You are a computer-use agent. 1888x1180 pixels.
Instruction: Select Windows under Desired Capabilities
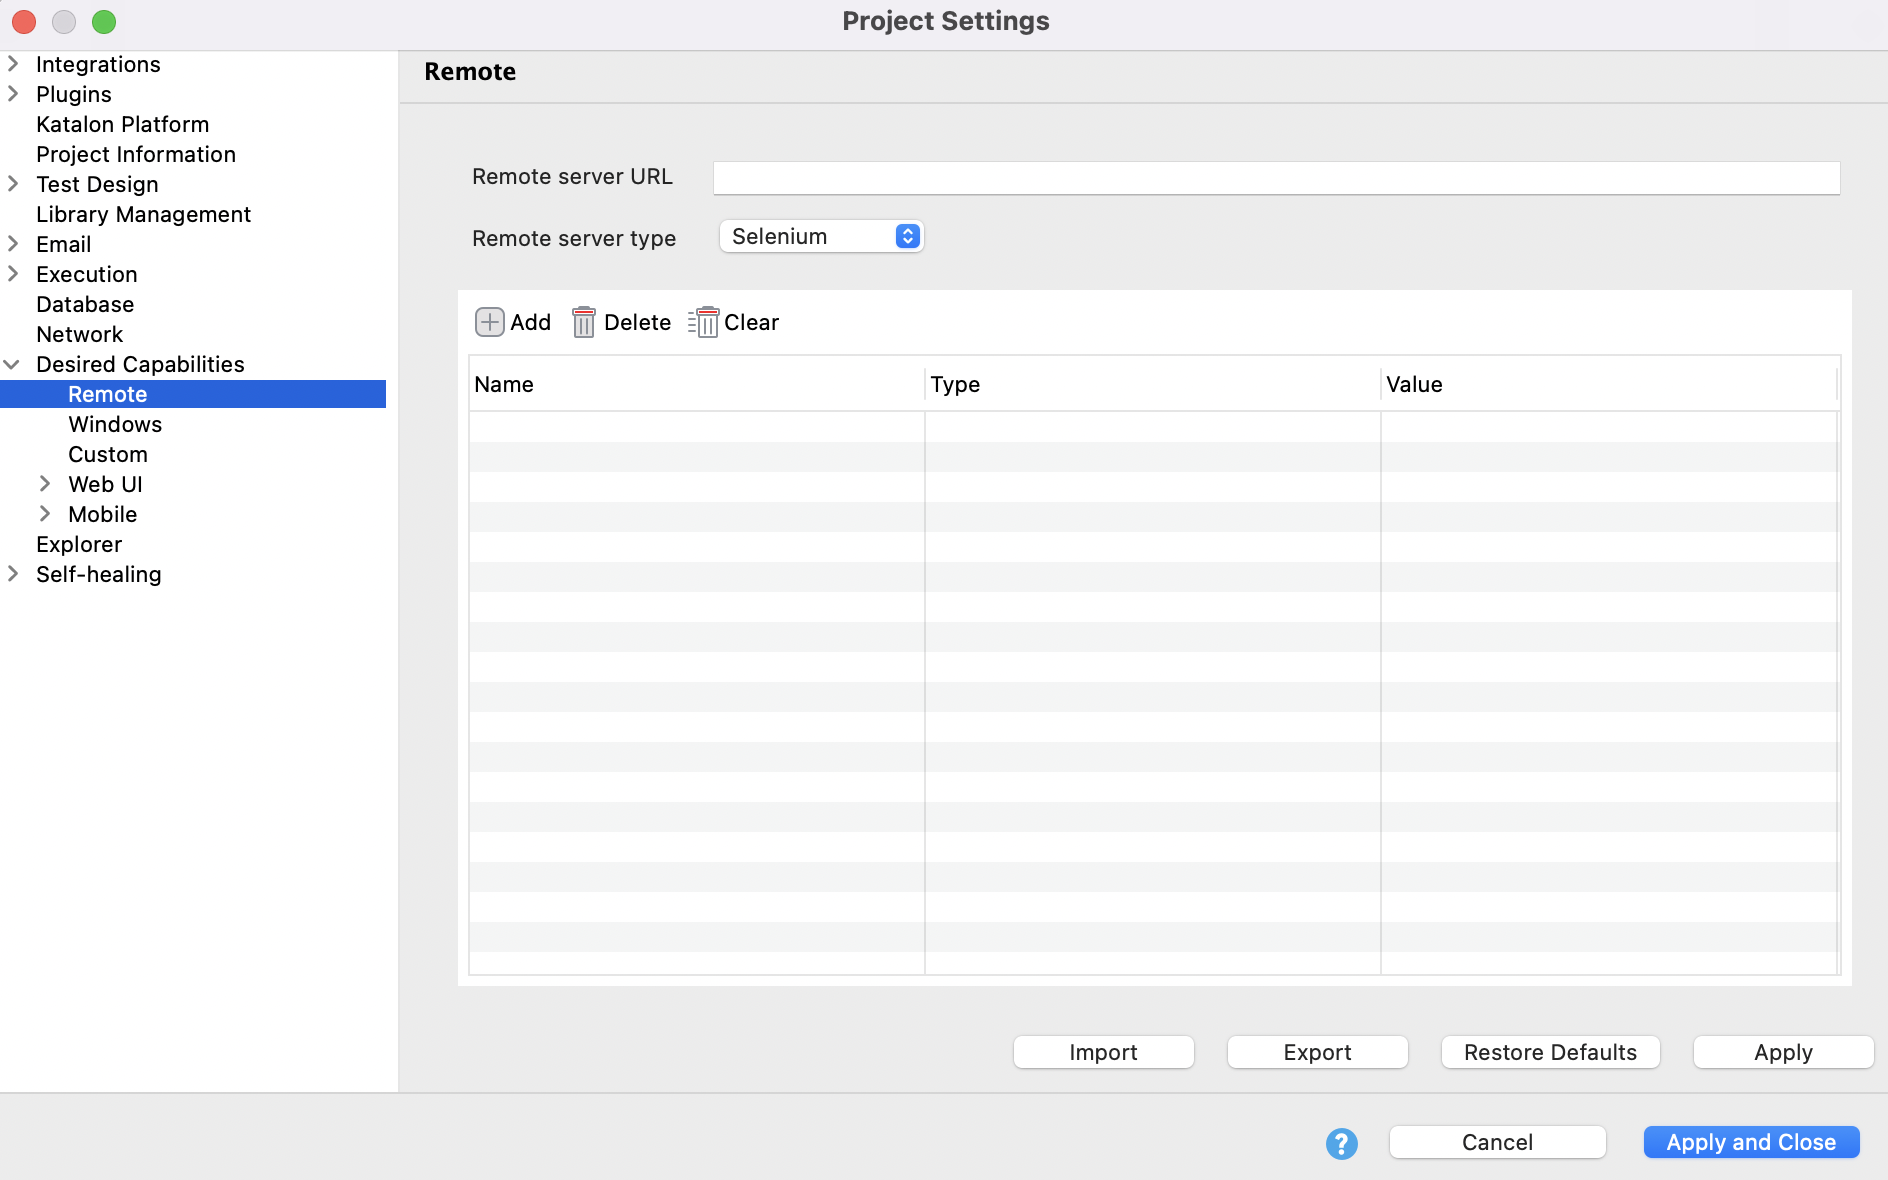click(115, 424)
